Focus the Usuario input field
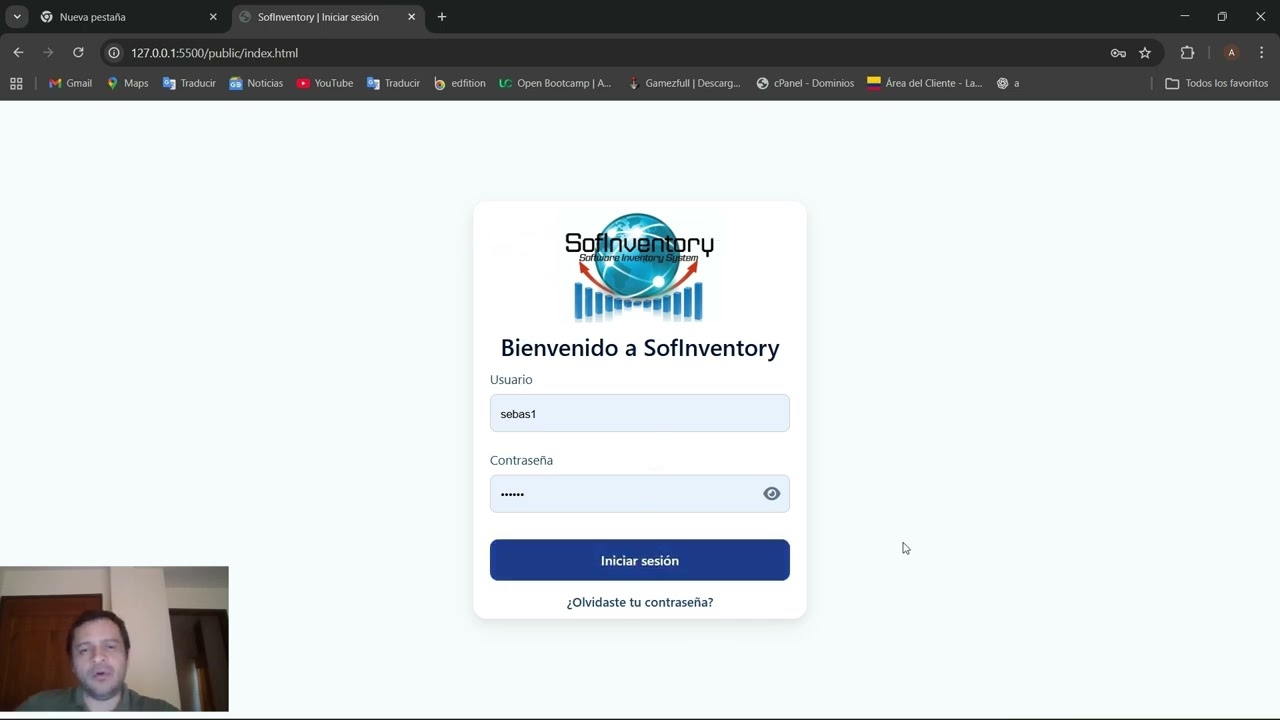The image size is (1280, 720). pyautogui.click(x=640, y=413)
